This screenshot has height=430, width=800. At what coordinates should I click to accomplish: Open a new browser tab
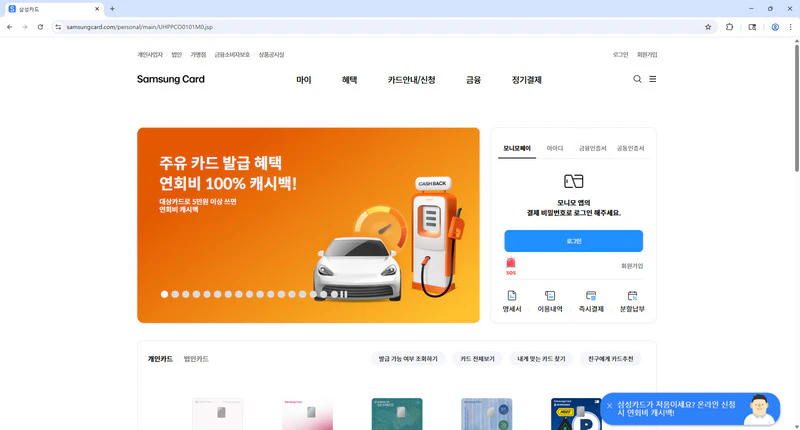(112, 9)
